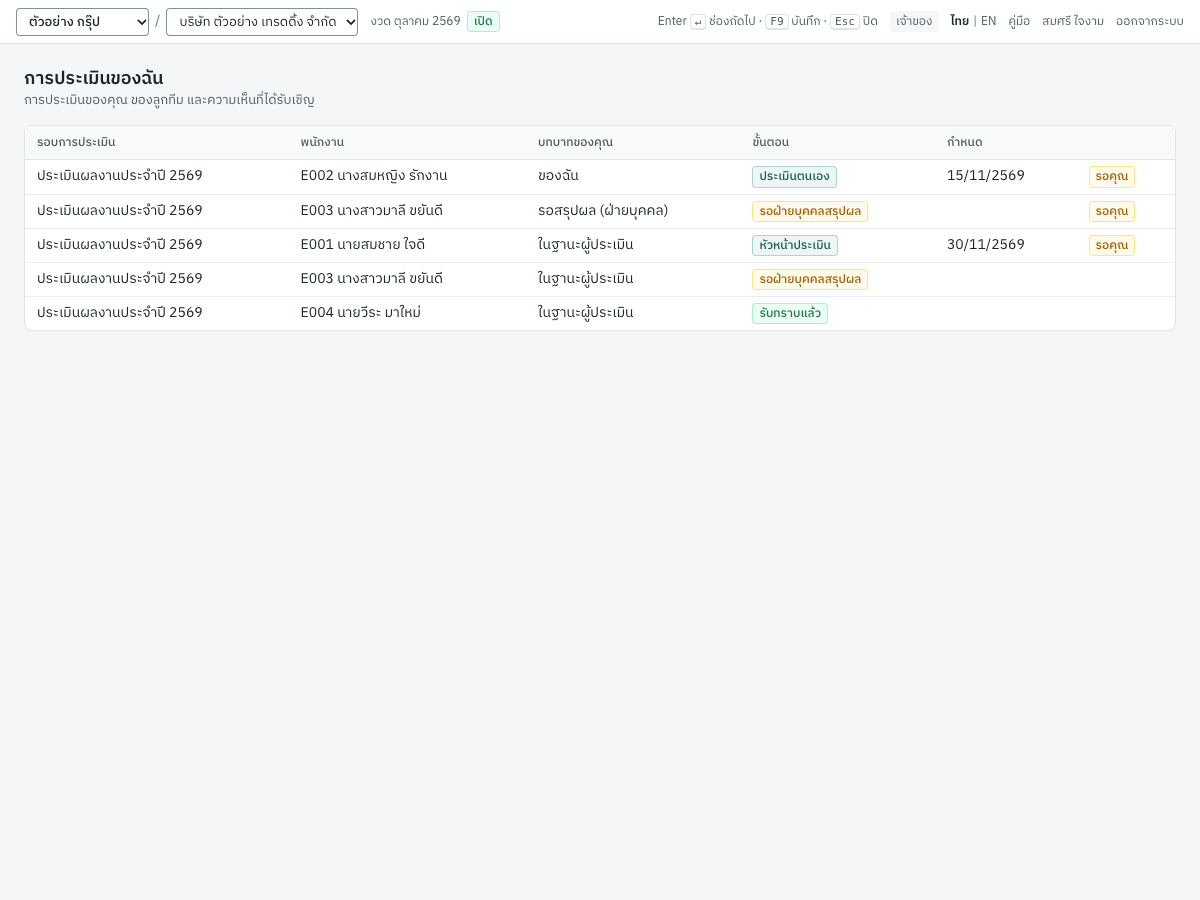This screenshot has width=1200, height=900.
Task: Open the "ตัวอย่าง กรุ๊ป" group dropdown
Action: (x=82, y=22)
